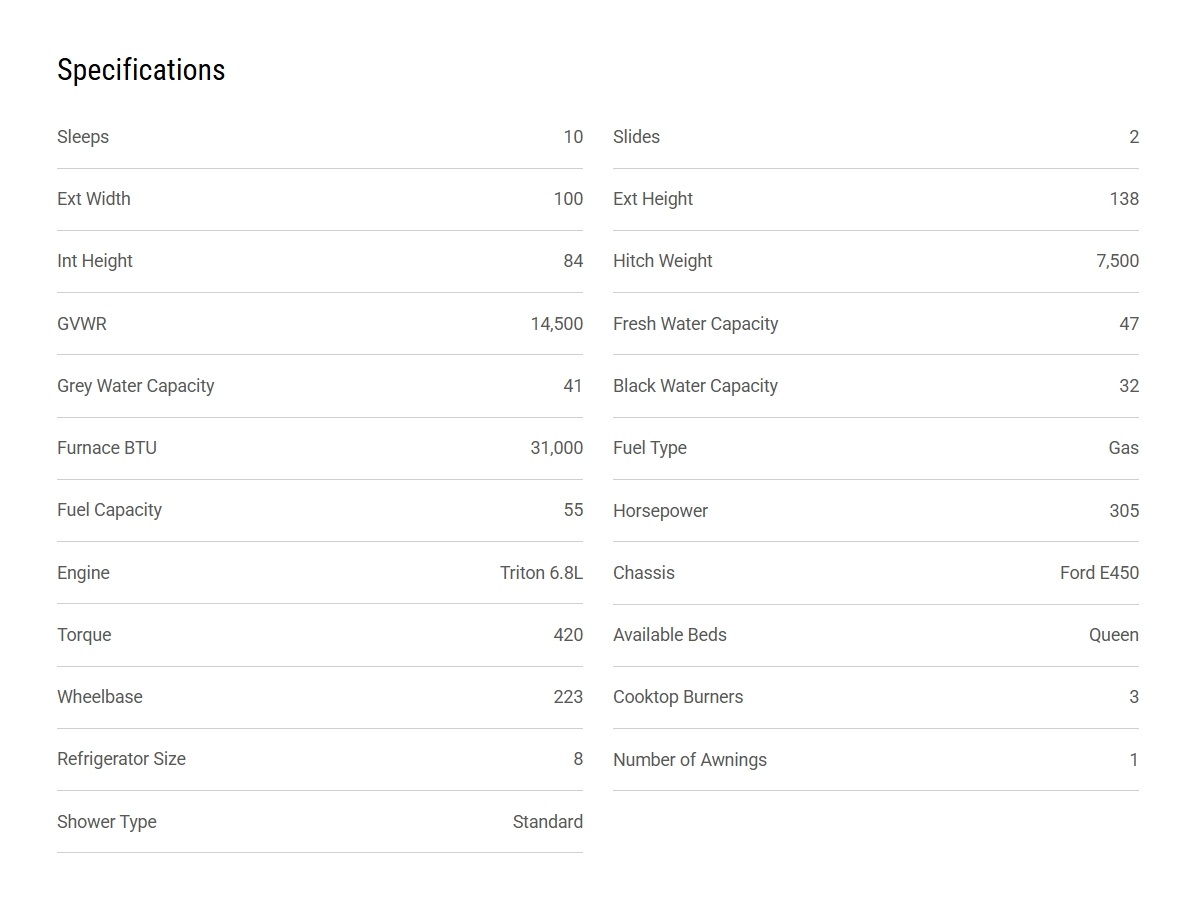The width and height of the screenshot is (1200, 900).
Task: Select the Wheelbase value 223
Action: coord(568,697)
